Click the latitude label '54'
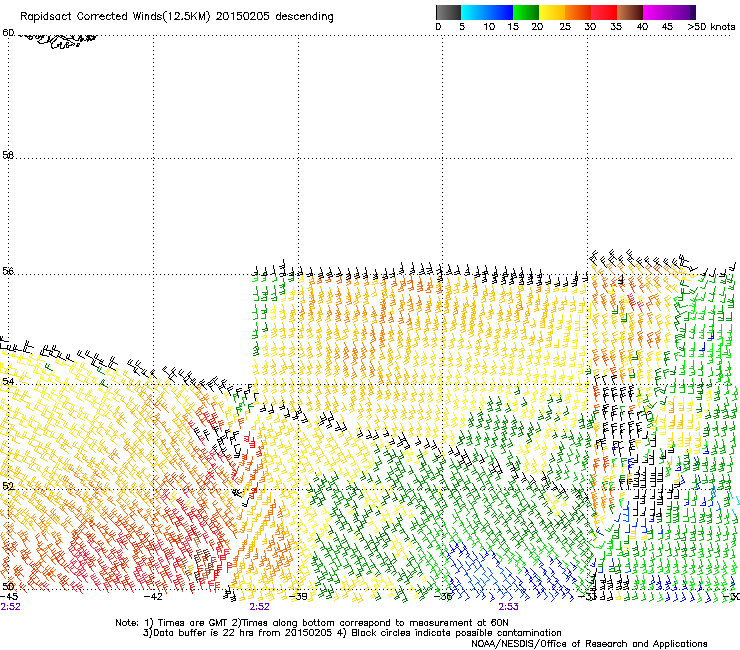The height and width of the screenshot is (650, 740). (x=8, y=381)
